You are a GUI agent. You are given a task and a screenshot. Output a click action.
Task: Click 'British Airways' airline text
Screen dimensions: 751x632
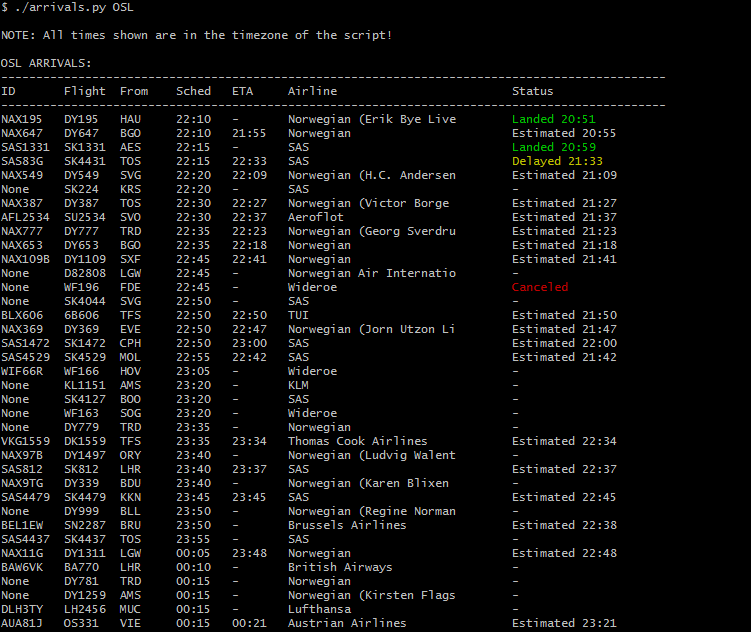[x=340, y=567]
